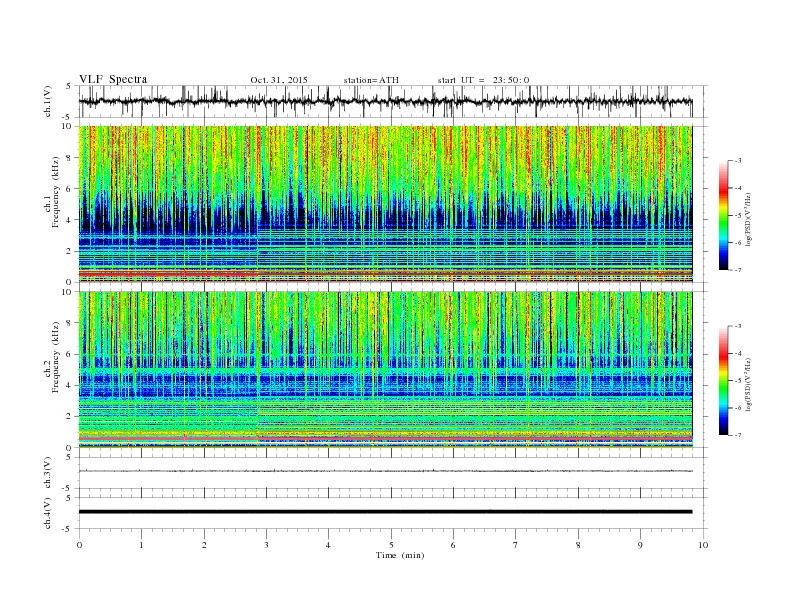Click the '6' kHz tick of ch.1 spectrogram
The image size is (792, 612).
click(70, 189)
